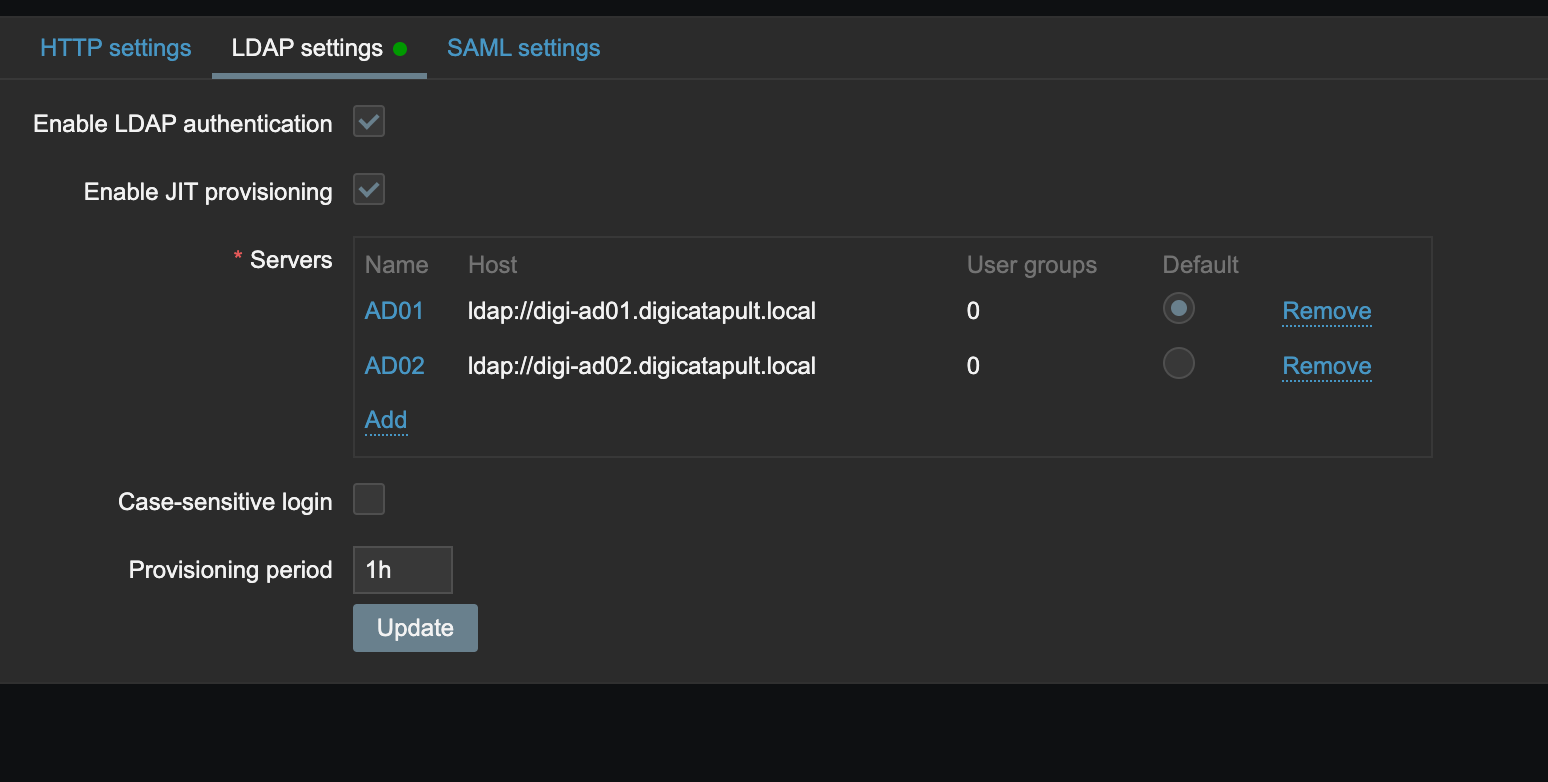Open the AD02 server entry
Screen dimensions: 1548x782
[x=394, y=366]
